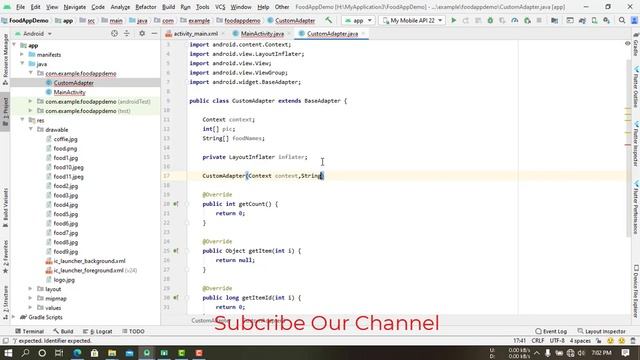
Task: Open the Terminal tool window
Action: [29, 331]
